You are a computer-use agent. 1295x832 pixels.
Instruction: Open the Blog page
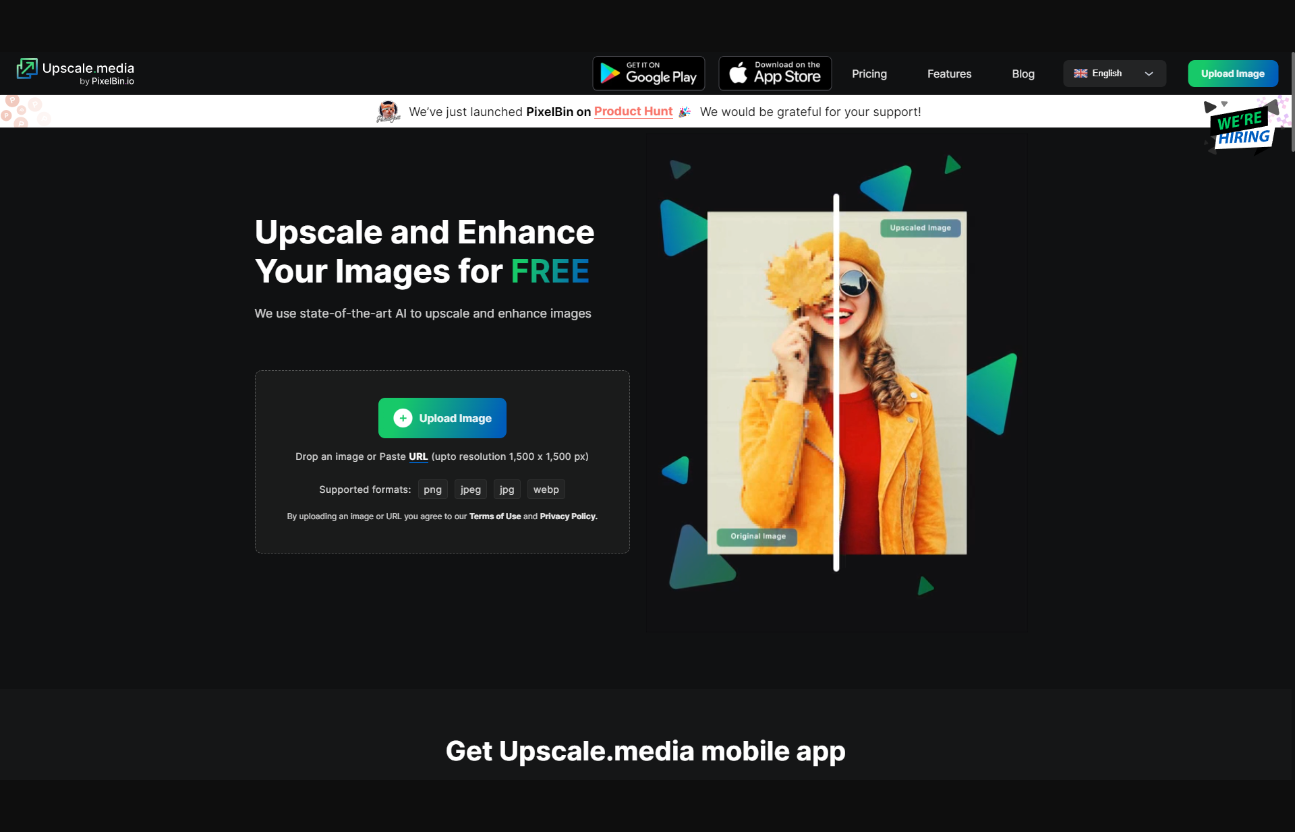1023,74
